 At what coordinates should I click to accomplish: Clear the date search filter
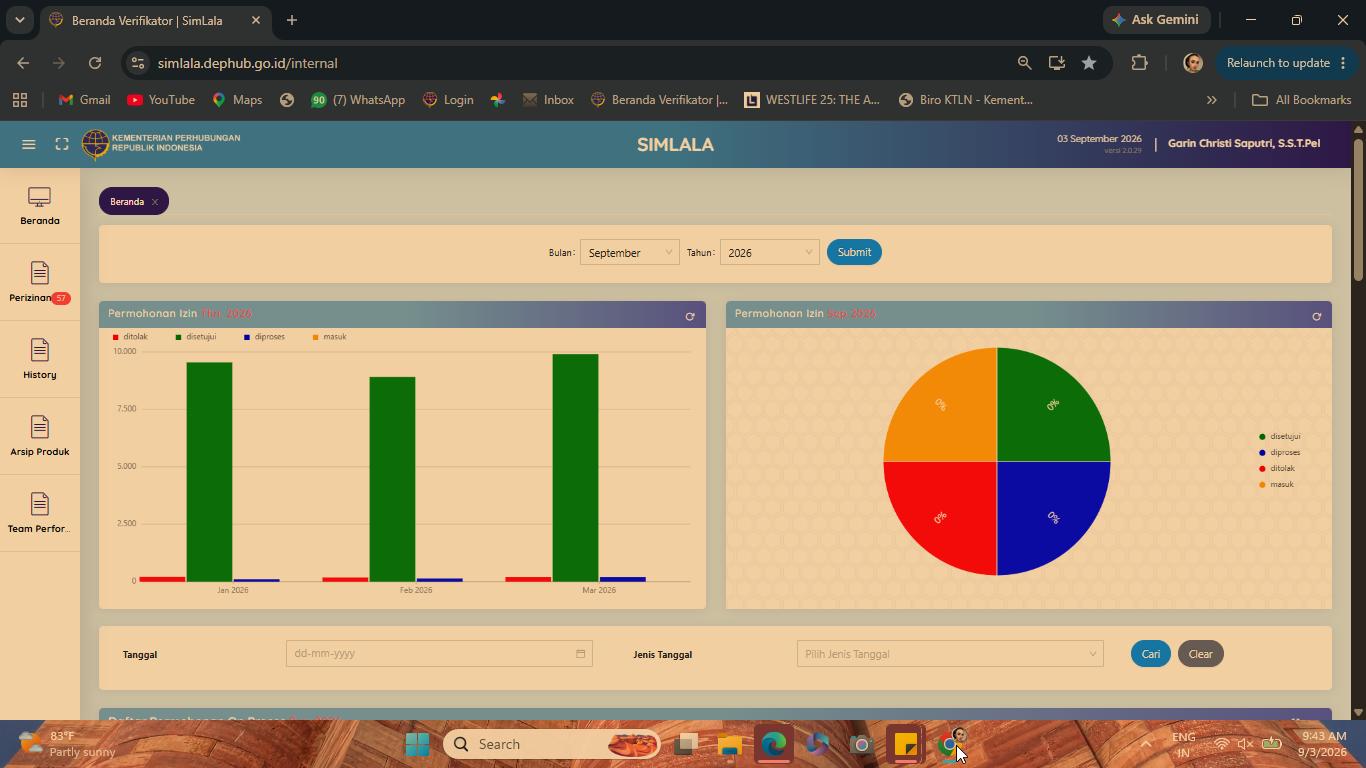coord(1200,654)
